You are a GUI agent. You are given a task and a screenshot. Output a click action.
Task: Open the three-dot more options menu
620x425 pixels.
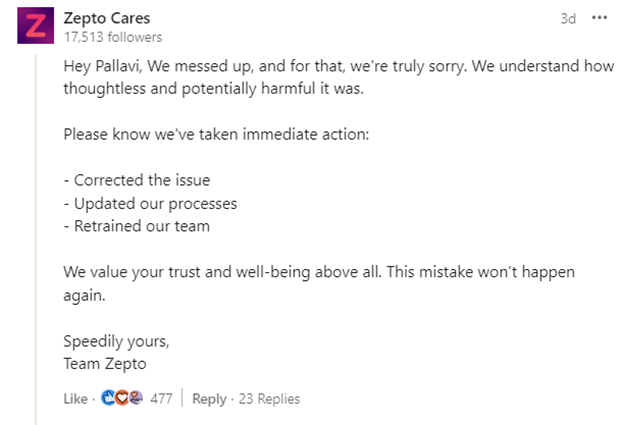click(600, 18)
